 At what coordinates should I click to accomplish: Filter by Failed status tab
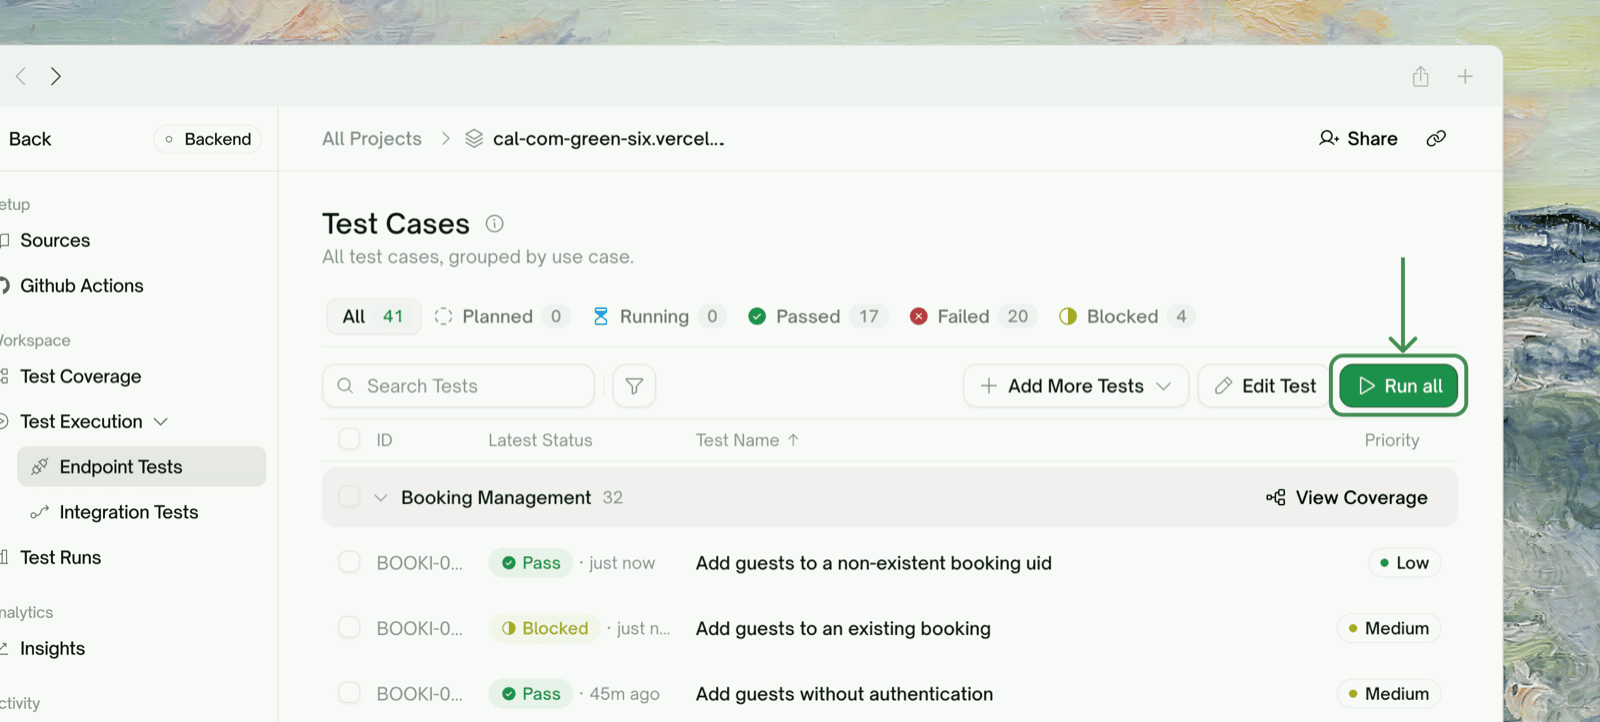972,317
